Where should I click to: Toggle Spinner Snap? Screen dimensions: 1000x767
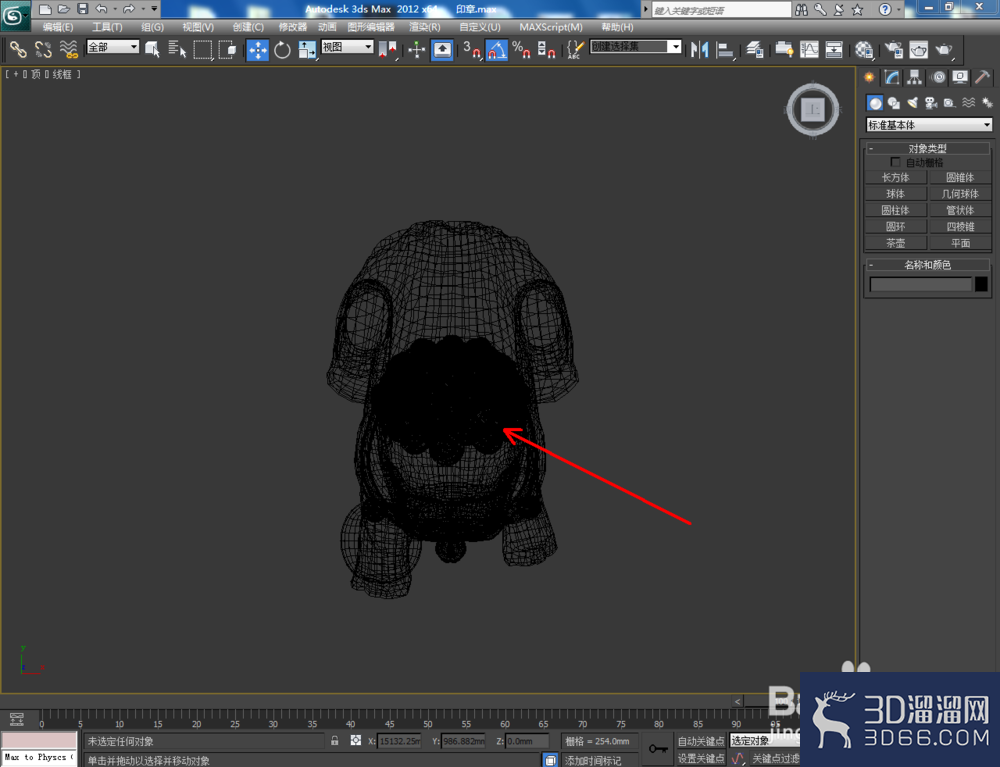(547, 49)
